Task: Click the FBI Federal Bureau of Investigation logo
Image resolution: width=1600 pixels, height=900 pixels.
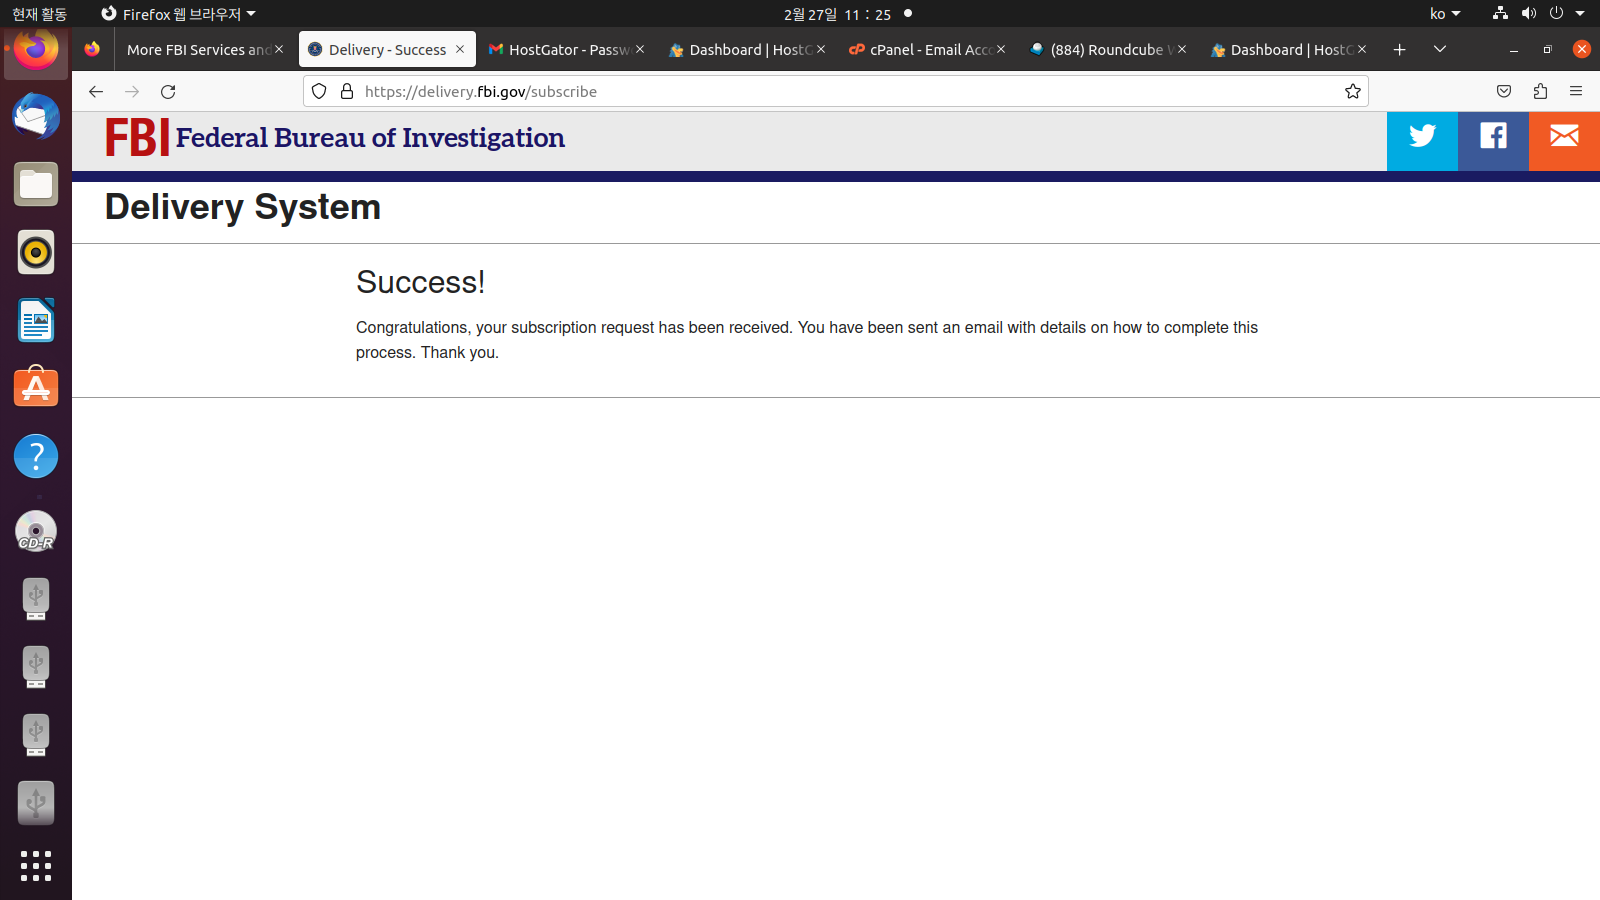Action: click(335, 138)
